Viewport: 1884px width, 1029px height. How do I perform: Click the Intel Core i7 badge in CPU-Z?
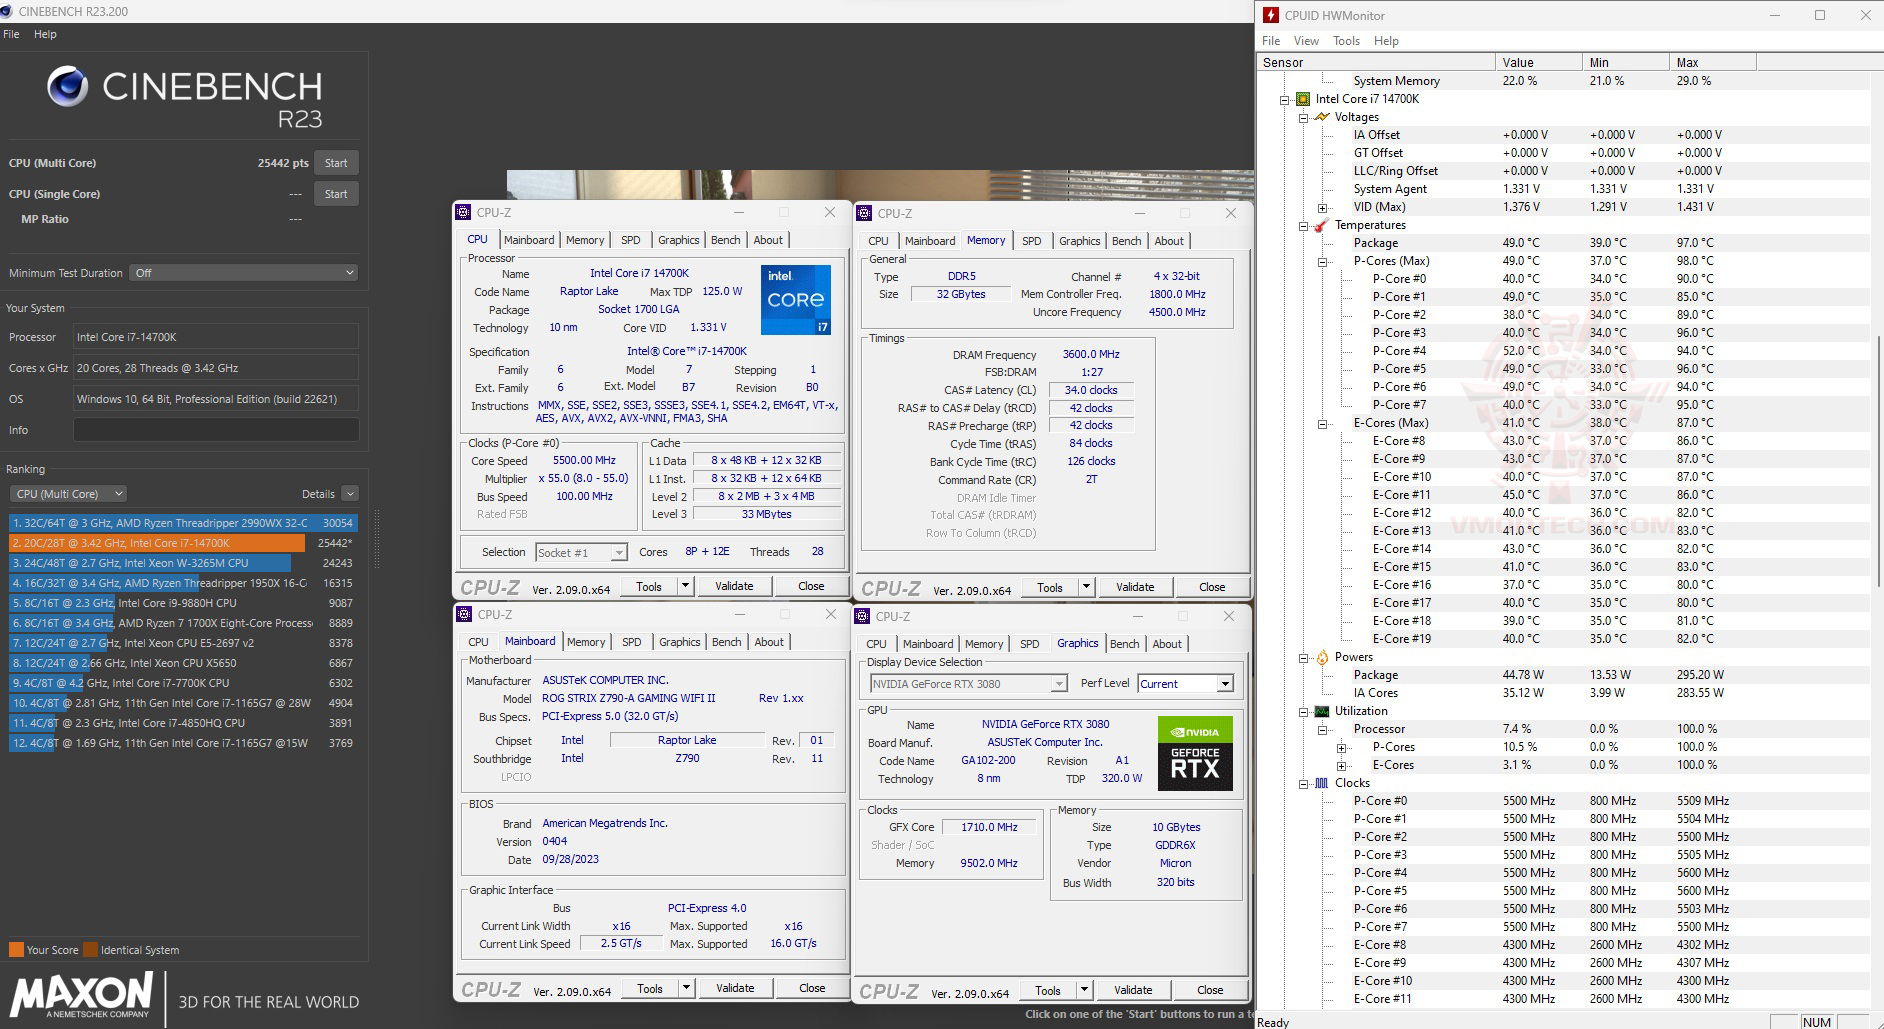pyautogui.click(x=796, y=299)
